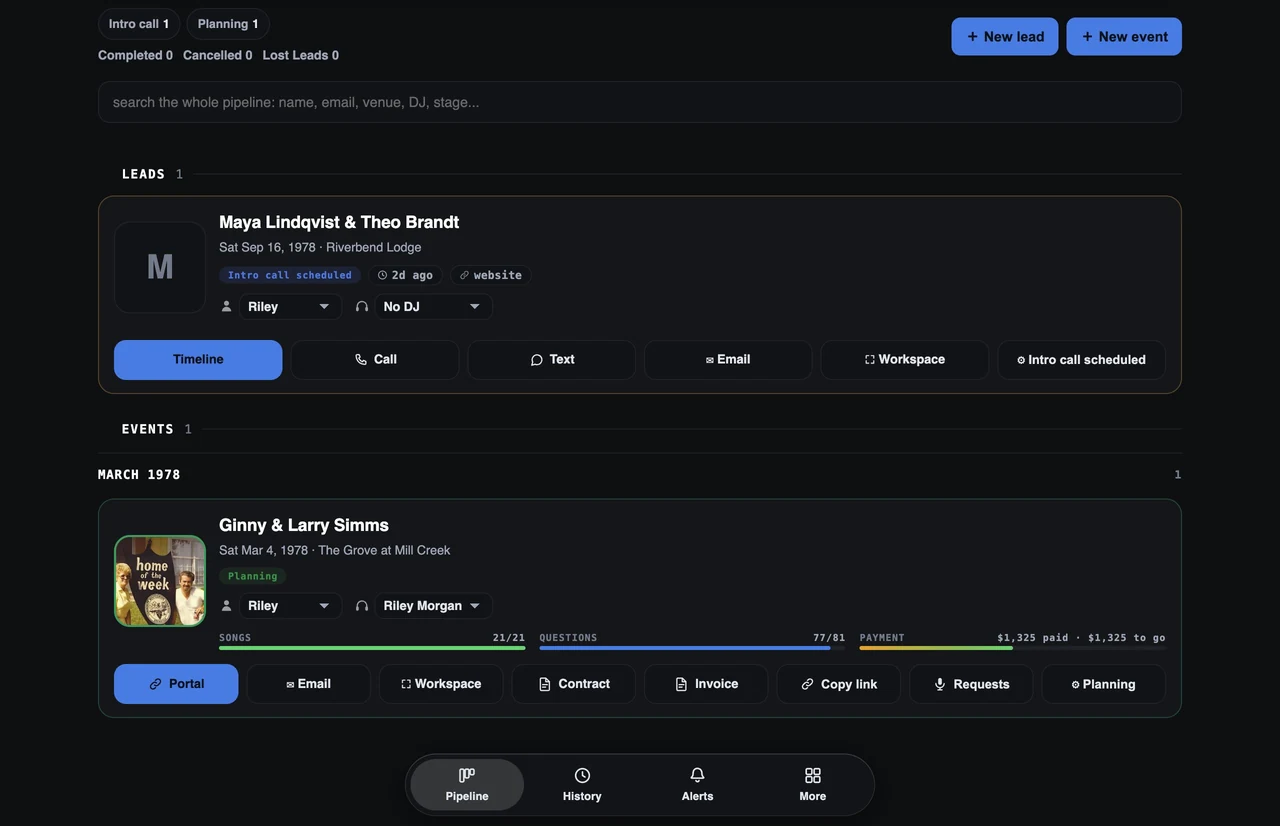
Task: Open the No DJ dropdown for Maya's lead
Action: pyautogui.click(x=433, y=306)
